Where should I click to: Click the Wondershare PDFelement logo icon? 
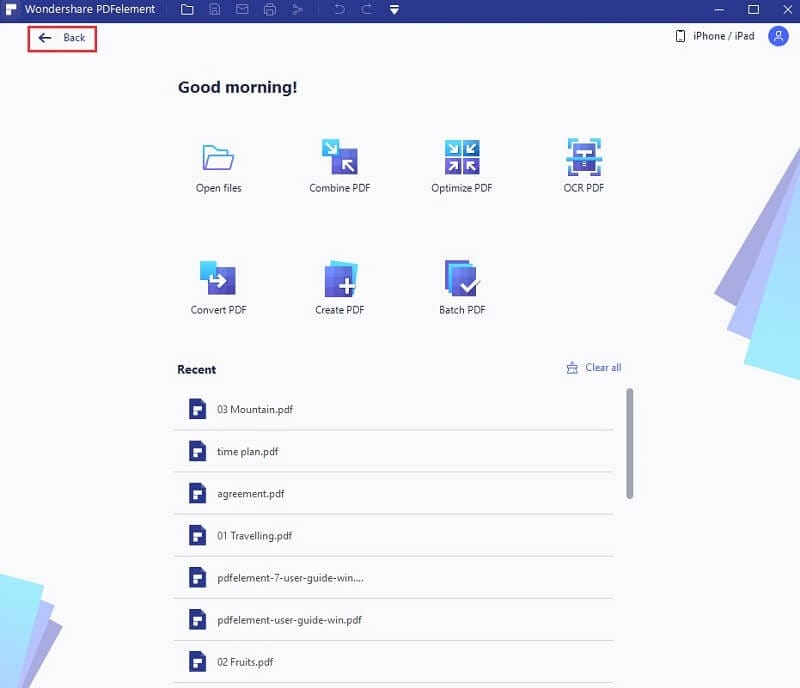click(11, 10)
